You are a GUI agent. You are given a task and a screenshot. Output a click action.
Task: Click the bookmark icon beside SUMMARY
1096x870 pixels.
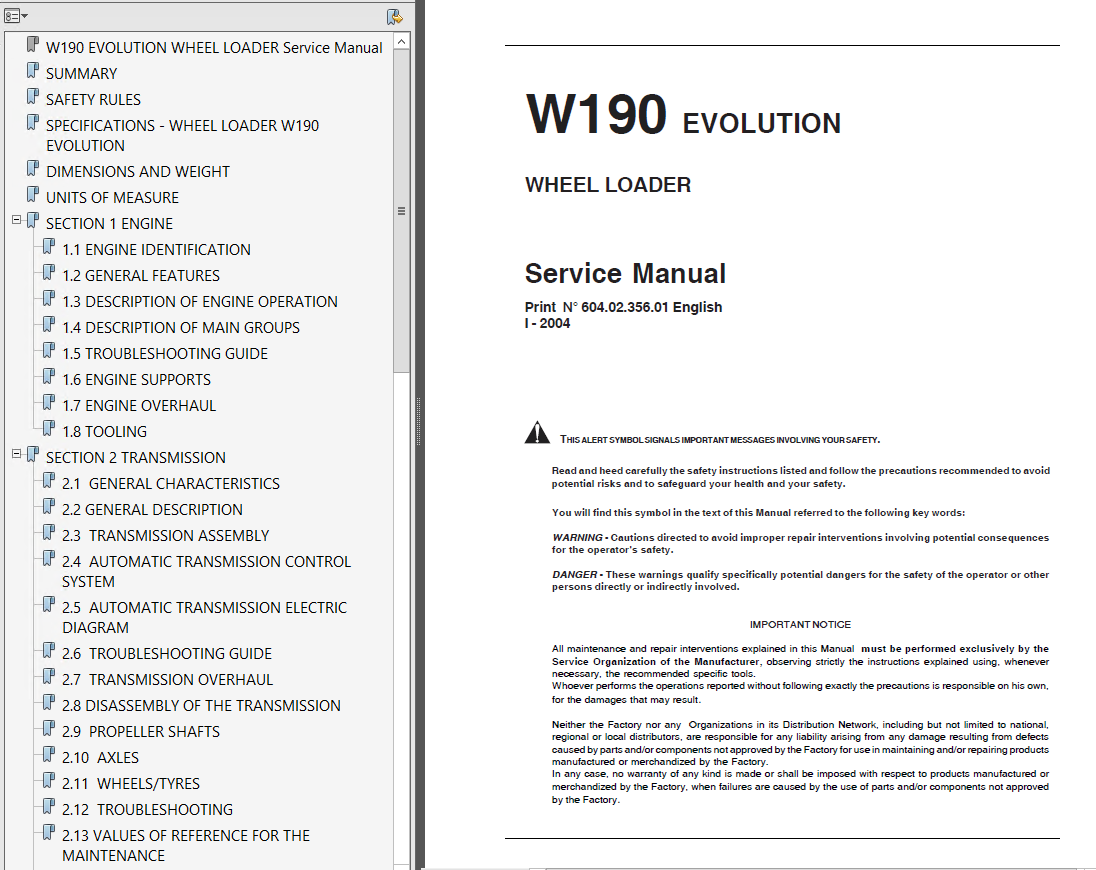[x=33, y=71]
